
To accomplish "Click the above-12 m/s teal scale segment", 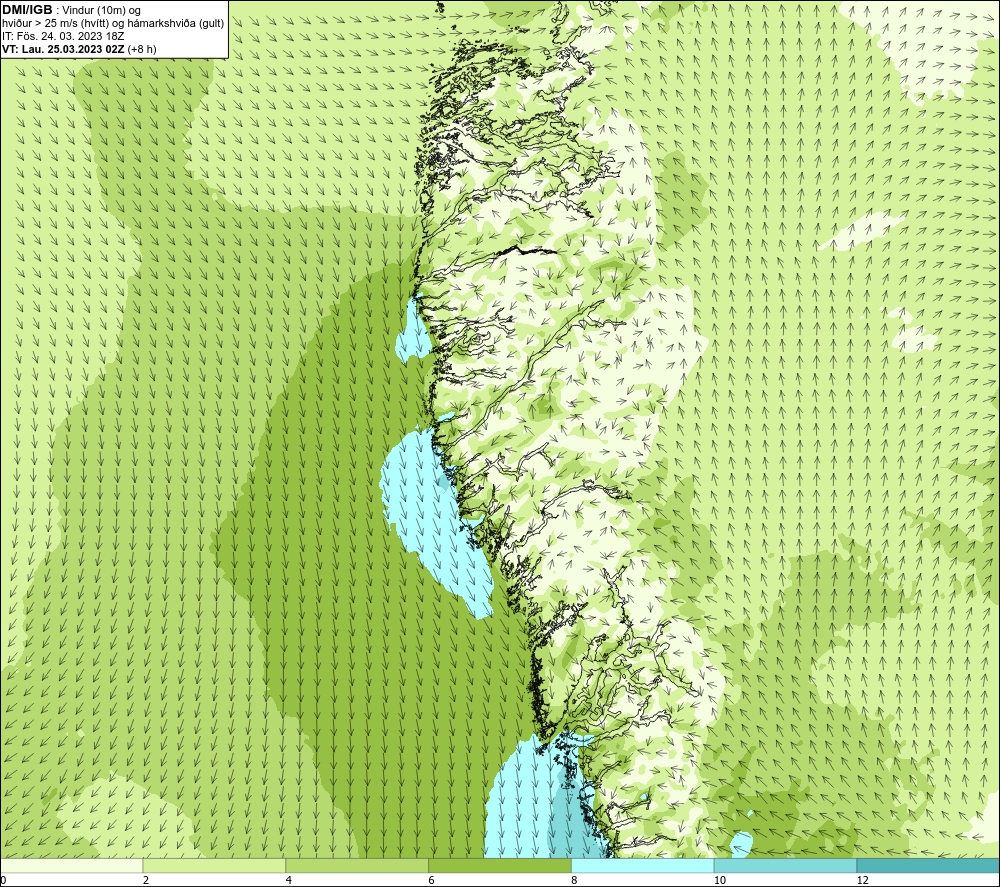I will (929, 865).
